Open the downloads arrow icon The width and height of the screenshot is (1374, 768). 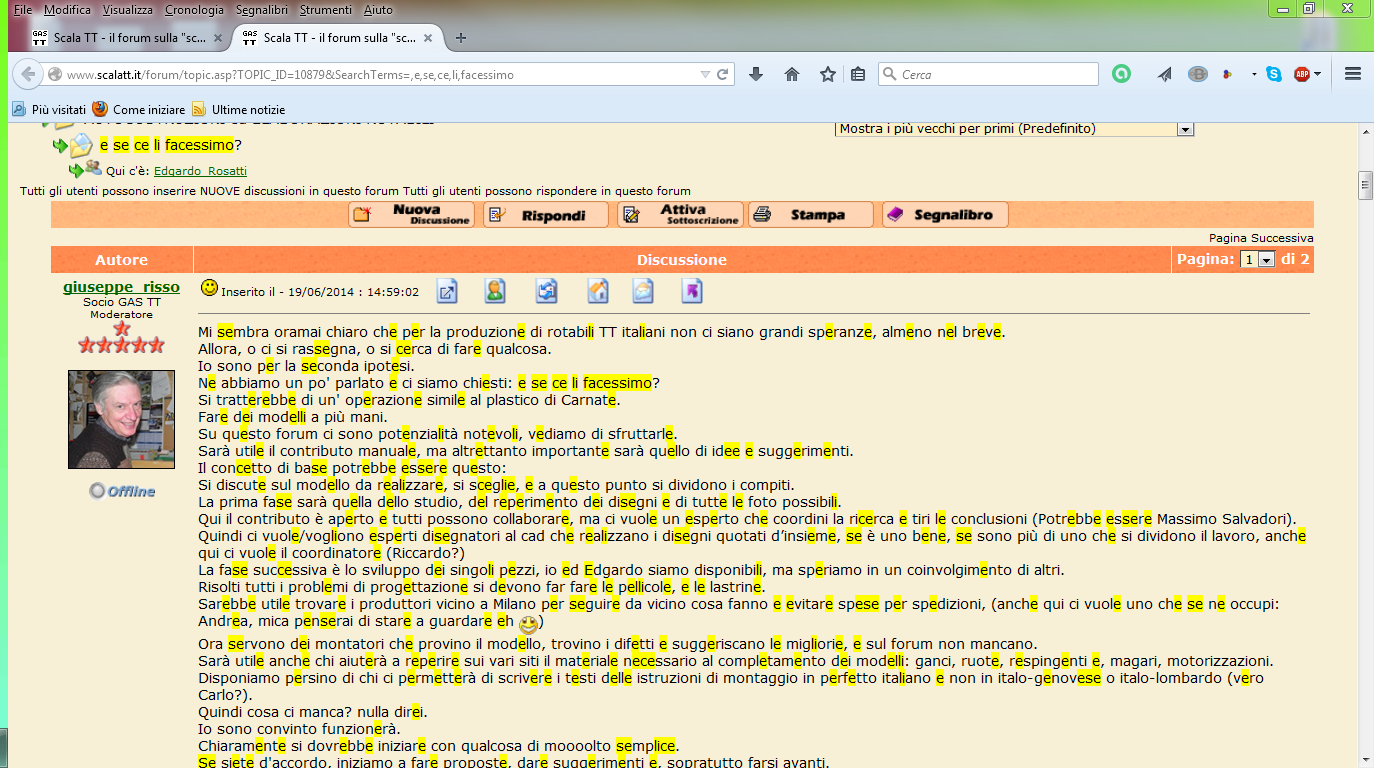click(x=756, y=75)
